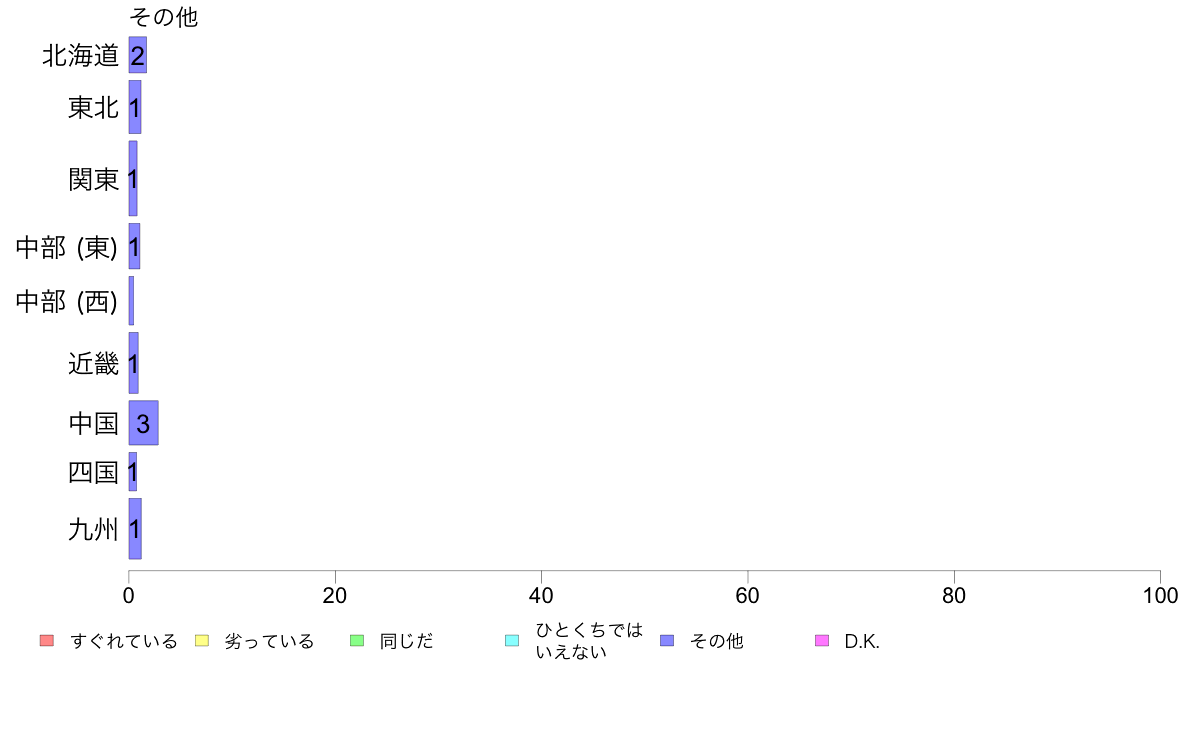Click the 中部 (東) row label
Viewport: 1188px width, 736px height.
tap(67, 247)
